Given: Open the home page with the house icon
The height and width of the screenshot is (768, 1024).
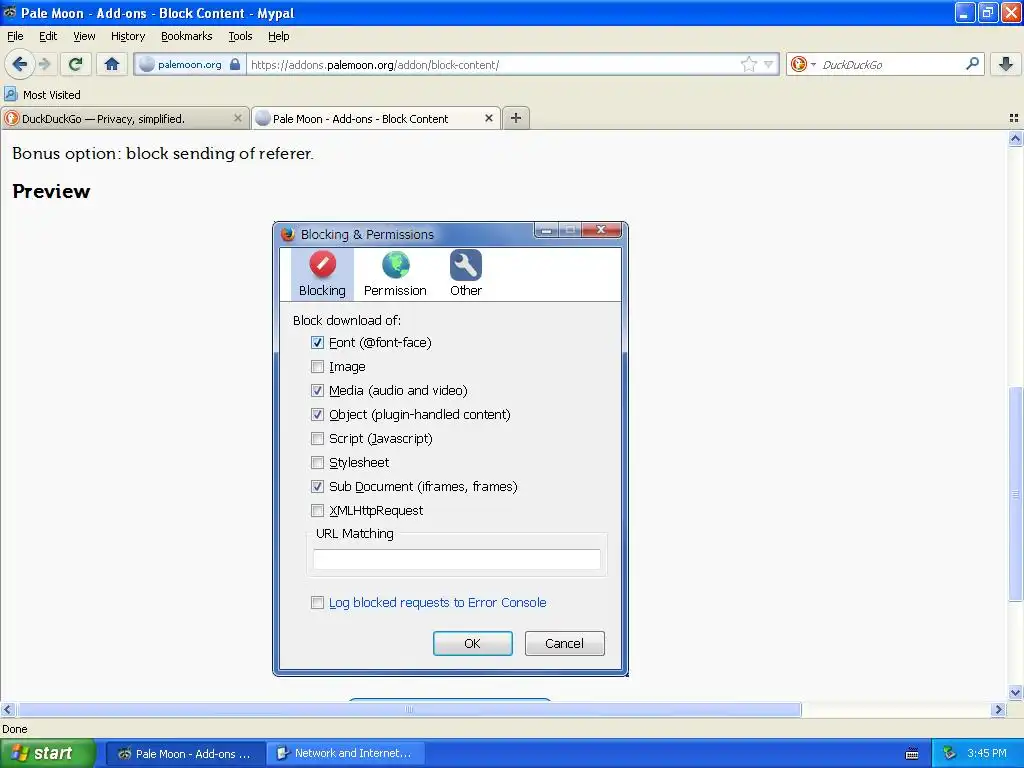Looking at the screenshot, I should point(112,64).
